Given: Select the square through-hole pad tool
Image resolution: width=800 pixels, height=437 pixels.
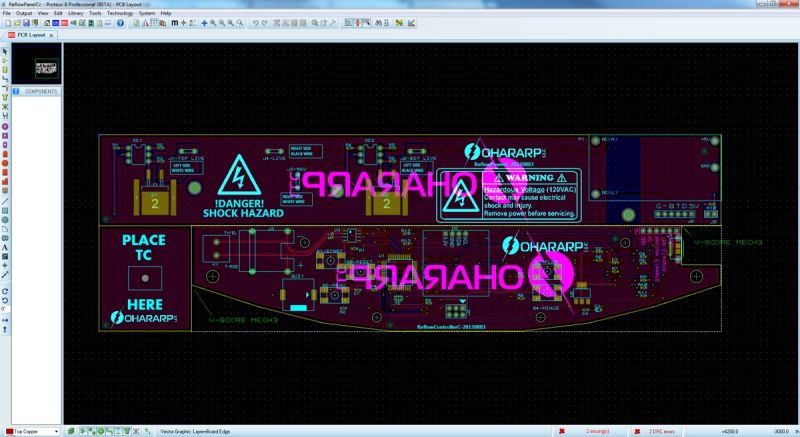Looking at the screenshot, I should point(5,136).
